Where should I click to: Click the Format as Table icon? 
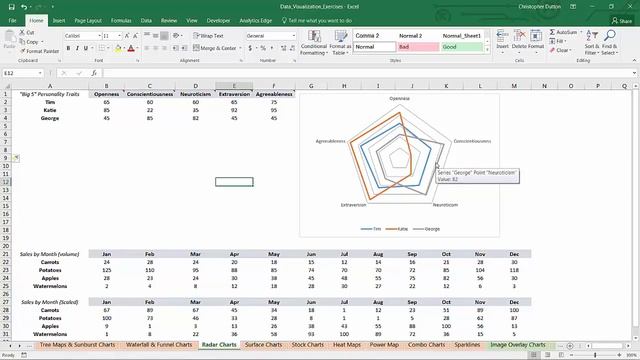coord(340,37)
